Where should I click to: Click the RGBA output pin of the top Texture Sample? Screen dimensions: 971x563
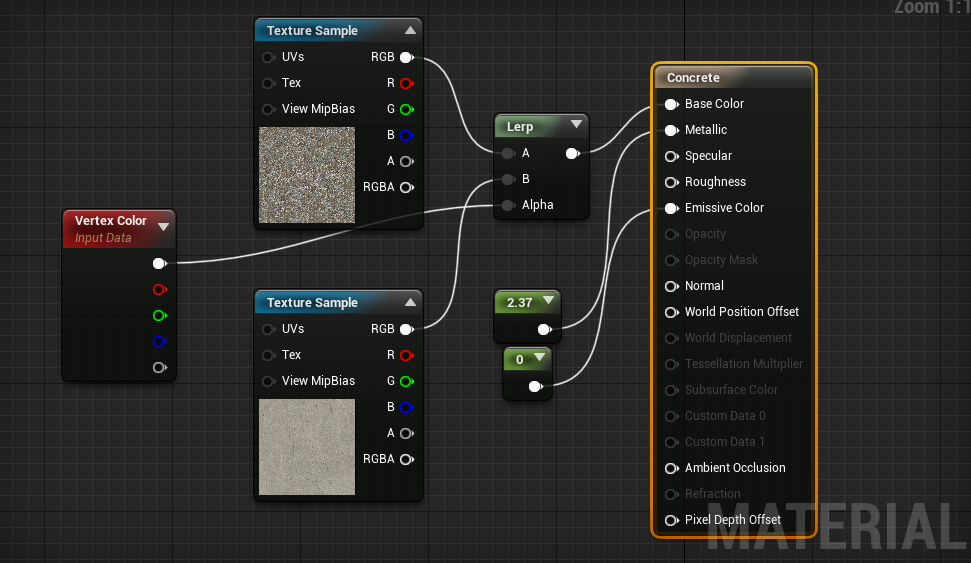[x=407, y=187]
